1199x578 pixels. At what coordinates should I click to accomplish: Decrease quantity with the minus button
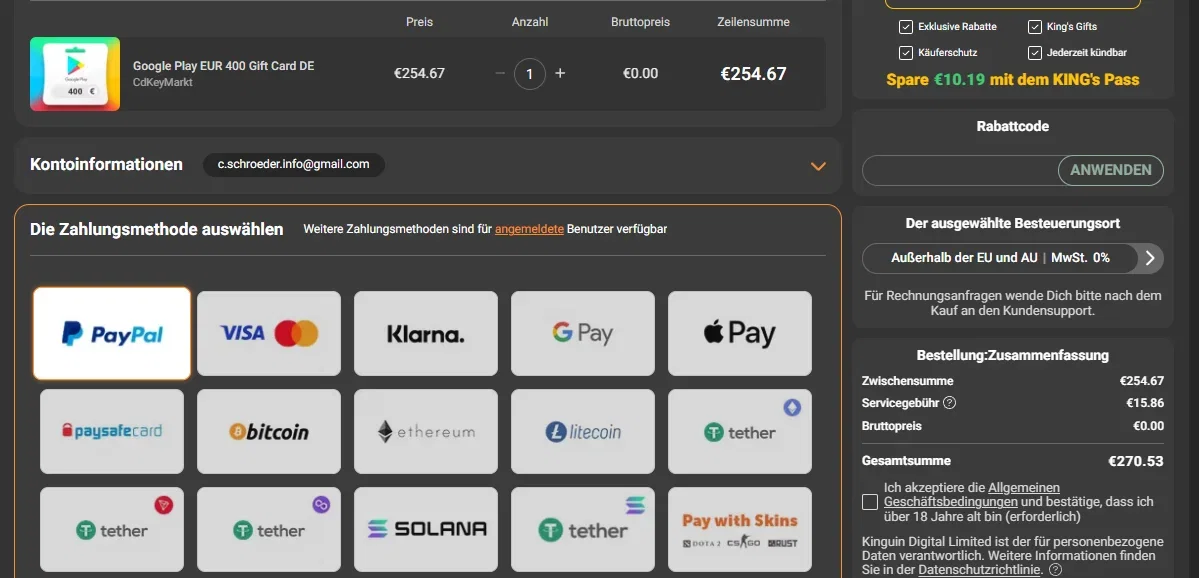click(x=500, y=73)
